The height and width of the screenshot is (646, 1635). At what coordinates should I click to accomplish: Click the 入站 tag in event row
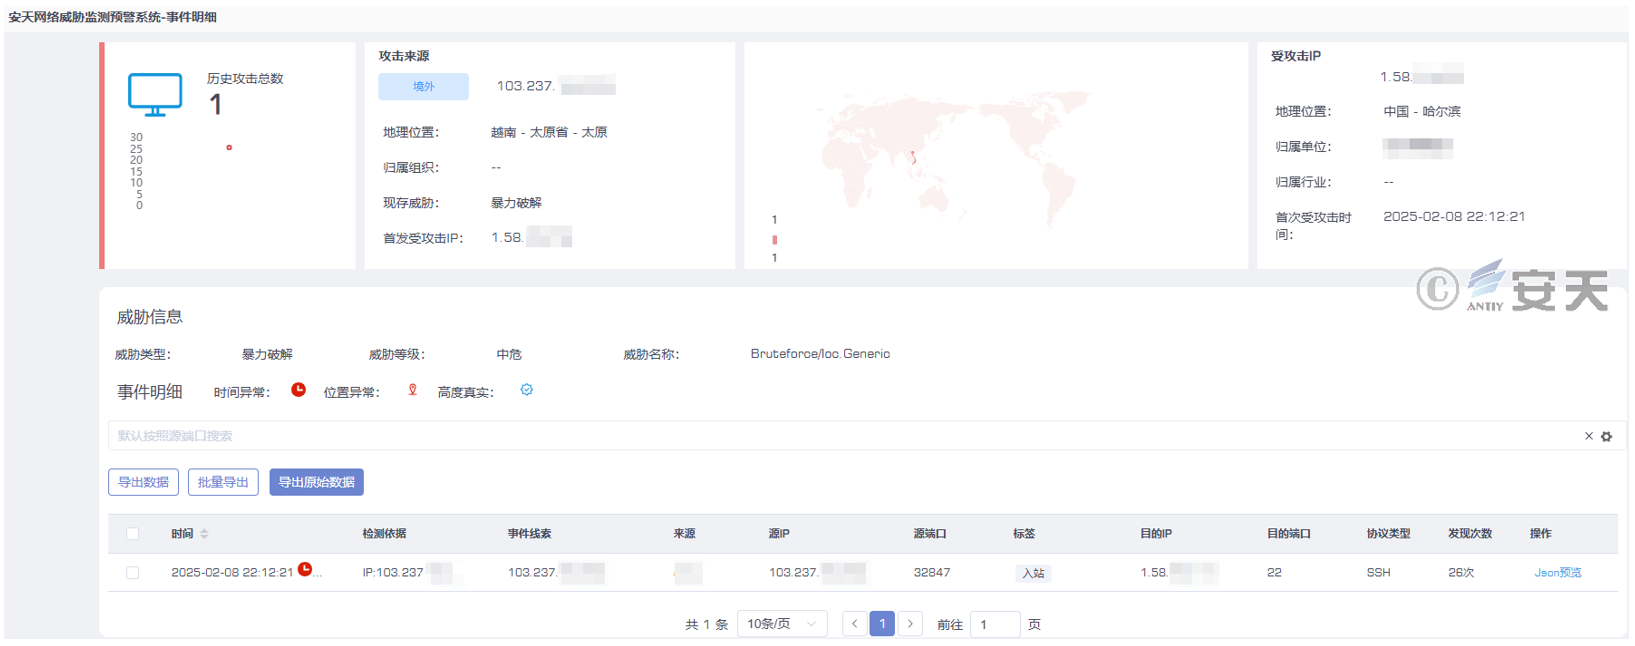1033,573
